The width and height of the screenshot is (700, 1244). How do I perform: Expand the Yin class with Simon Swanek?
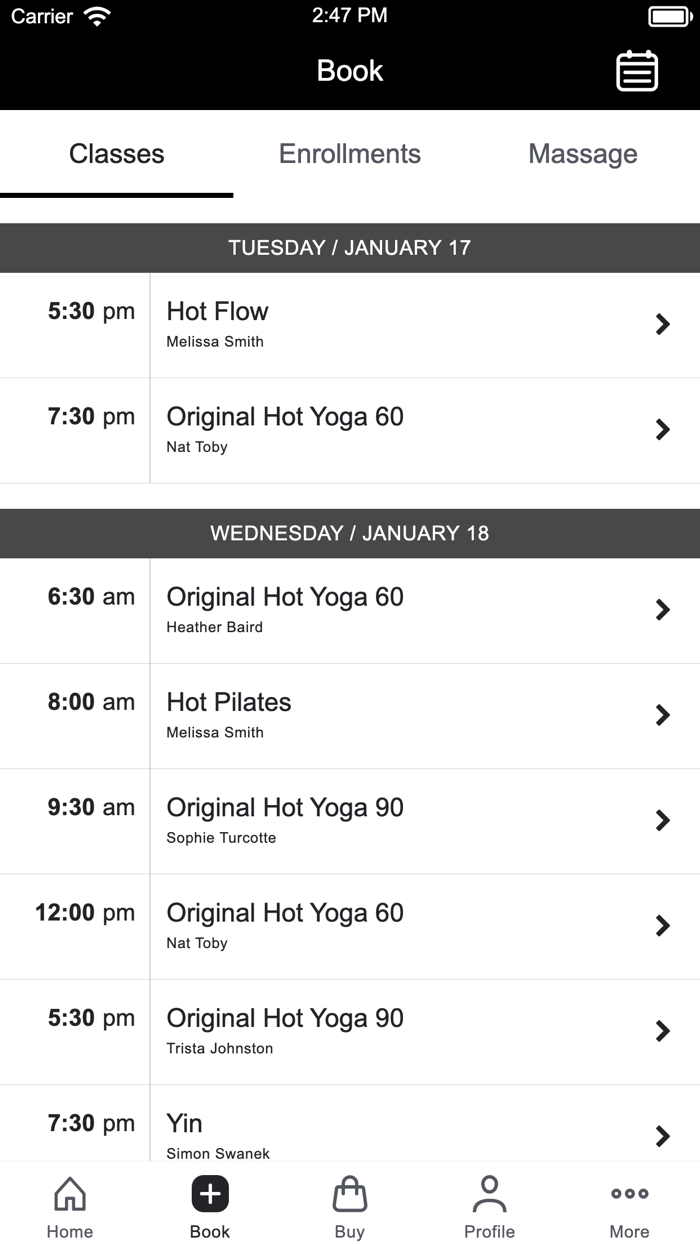coord(663,1136)
